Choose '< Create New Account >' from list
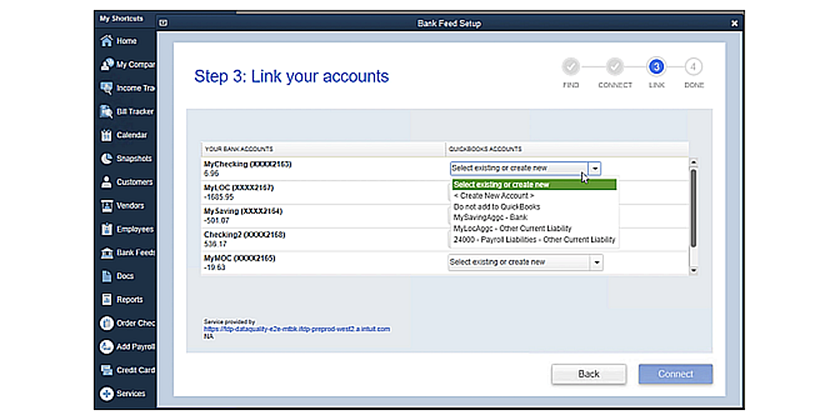The image size is (840, 420). pos(493,196)
